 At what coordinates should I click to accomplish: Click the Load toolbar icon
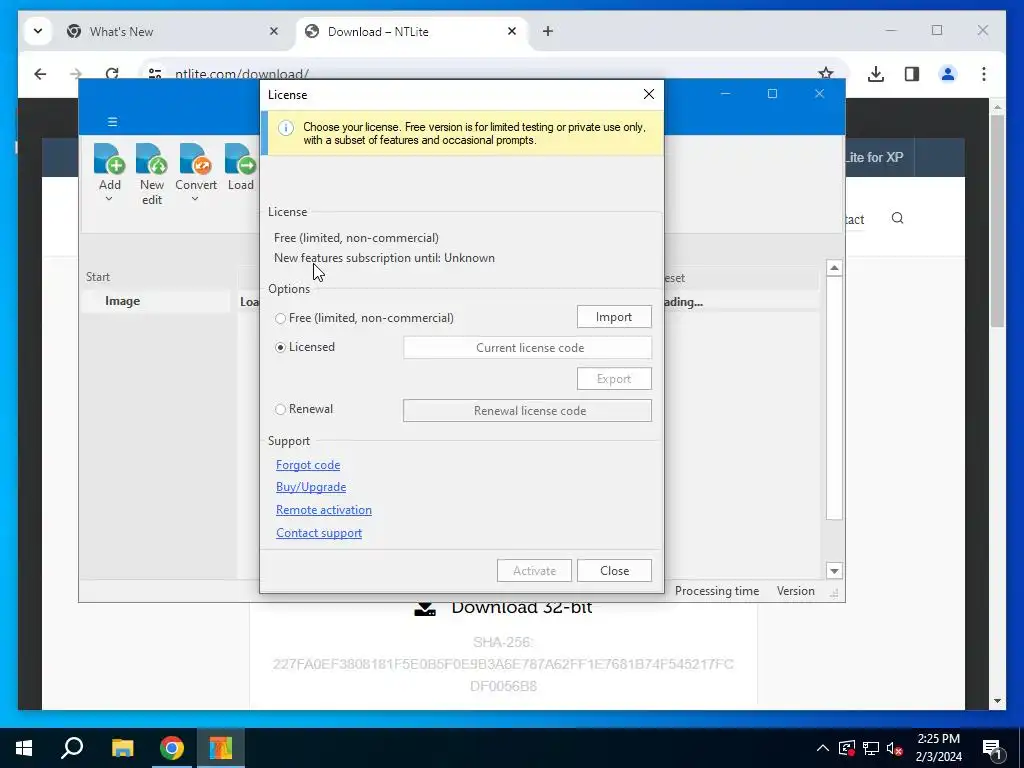coord(240,160)
